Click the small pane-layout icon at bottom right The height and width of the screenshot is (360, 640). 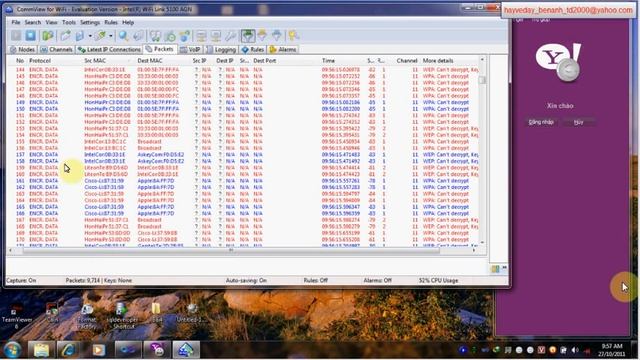[495, 269]
